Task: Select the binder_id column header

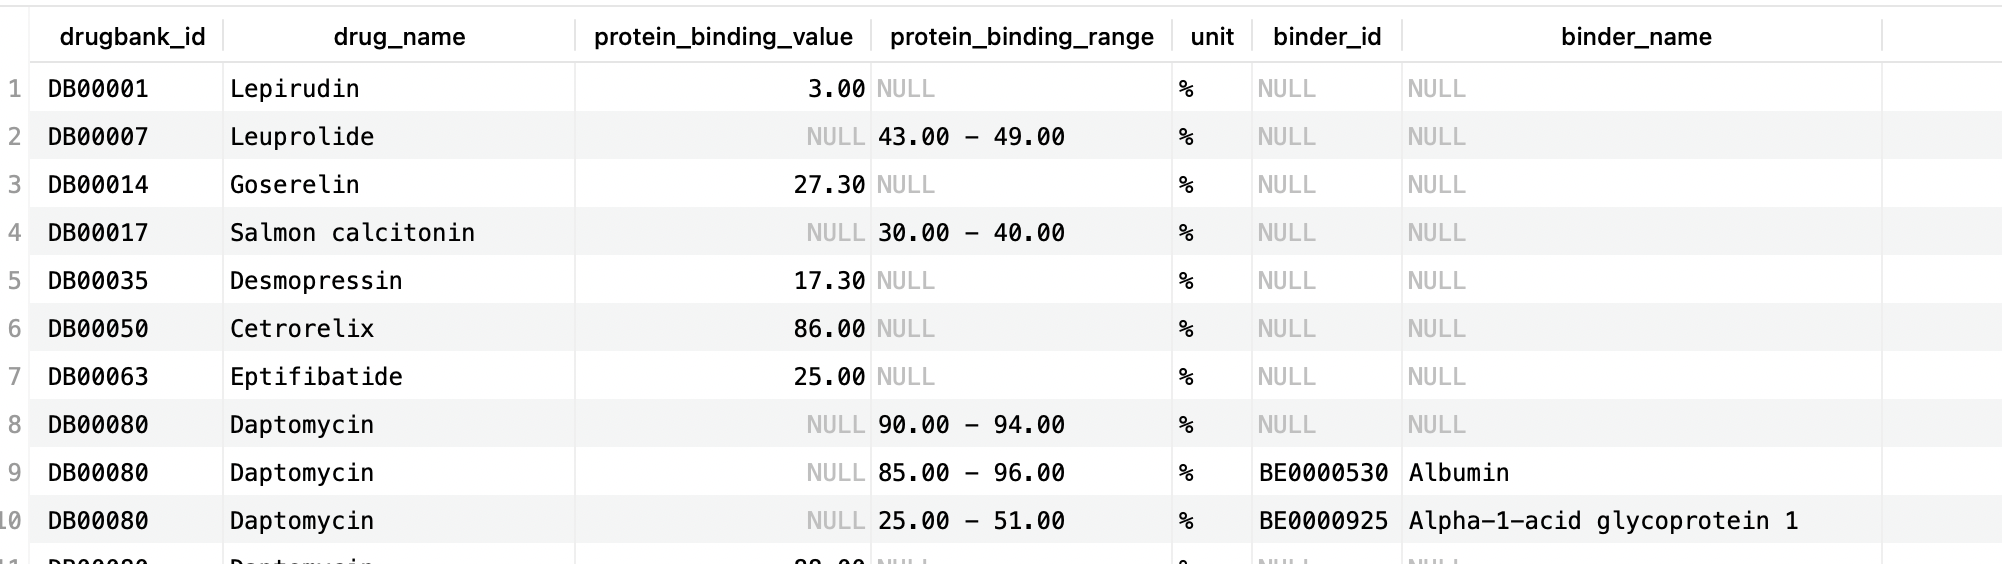Action: pos(1326,37)
